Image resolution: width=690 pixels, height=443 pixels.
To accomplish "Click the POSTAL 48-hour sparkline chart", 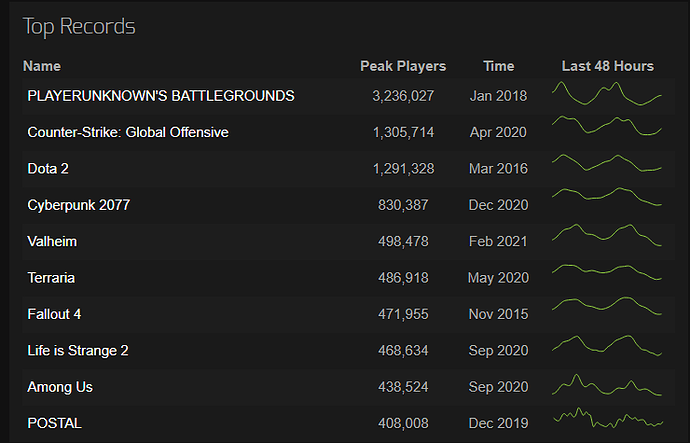I will [x=608, y=418].
